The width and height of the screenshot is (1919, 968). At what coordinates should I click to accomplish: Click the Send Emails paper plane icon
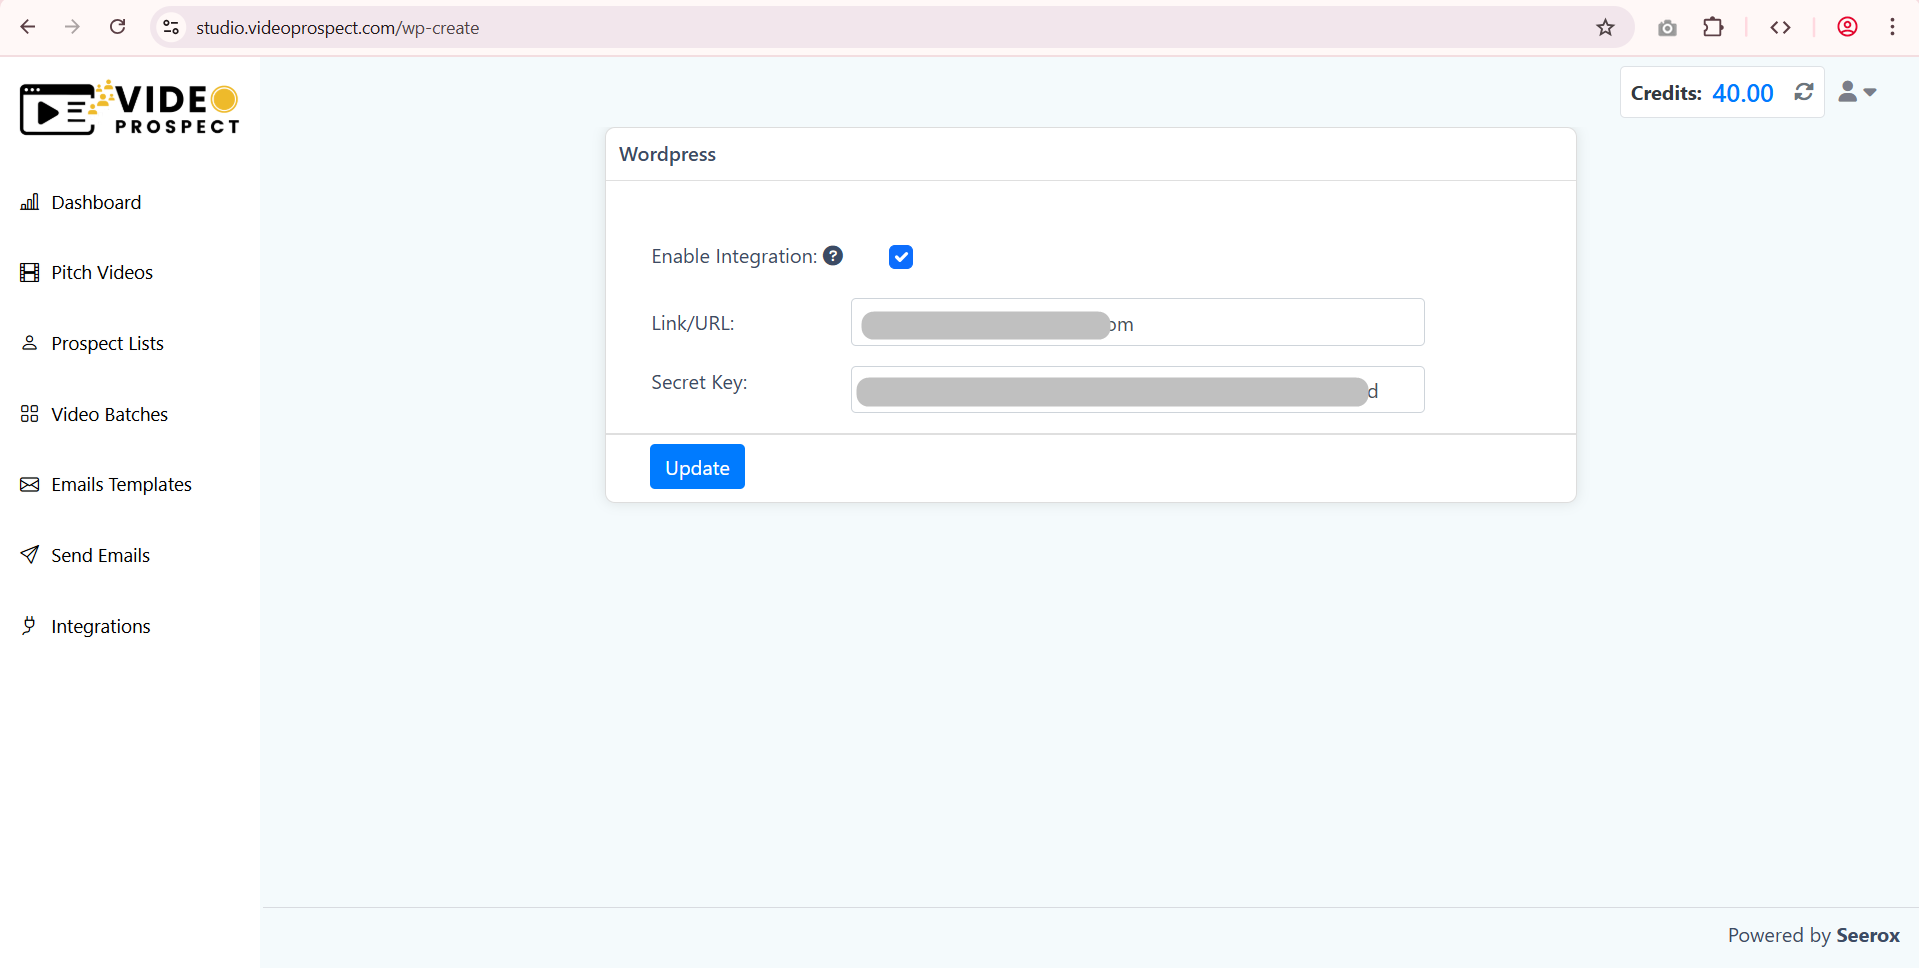(30, 555)
